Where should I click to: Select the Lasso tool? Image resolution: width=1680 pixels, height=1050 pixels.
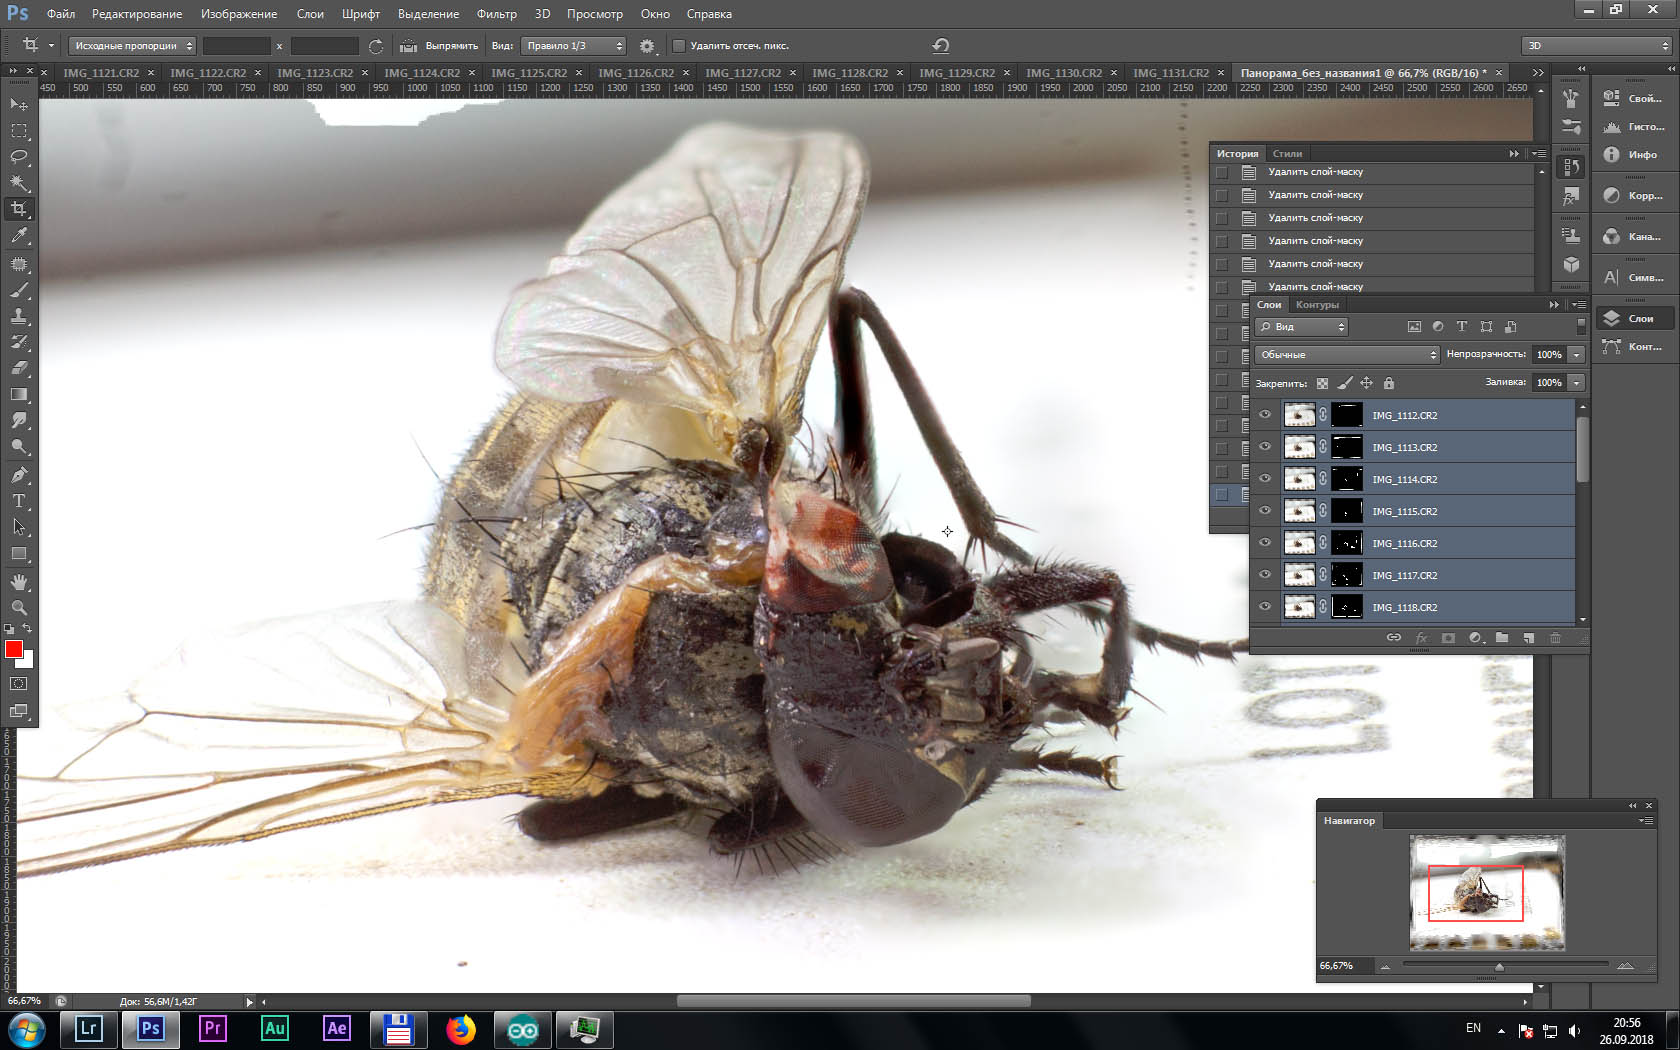click(x=19, y=157)
